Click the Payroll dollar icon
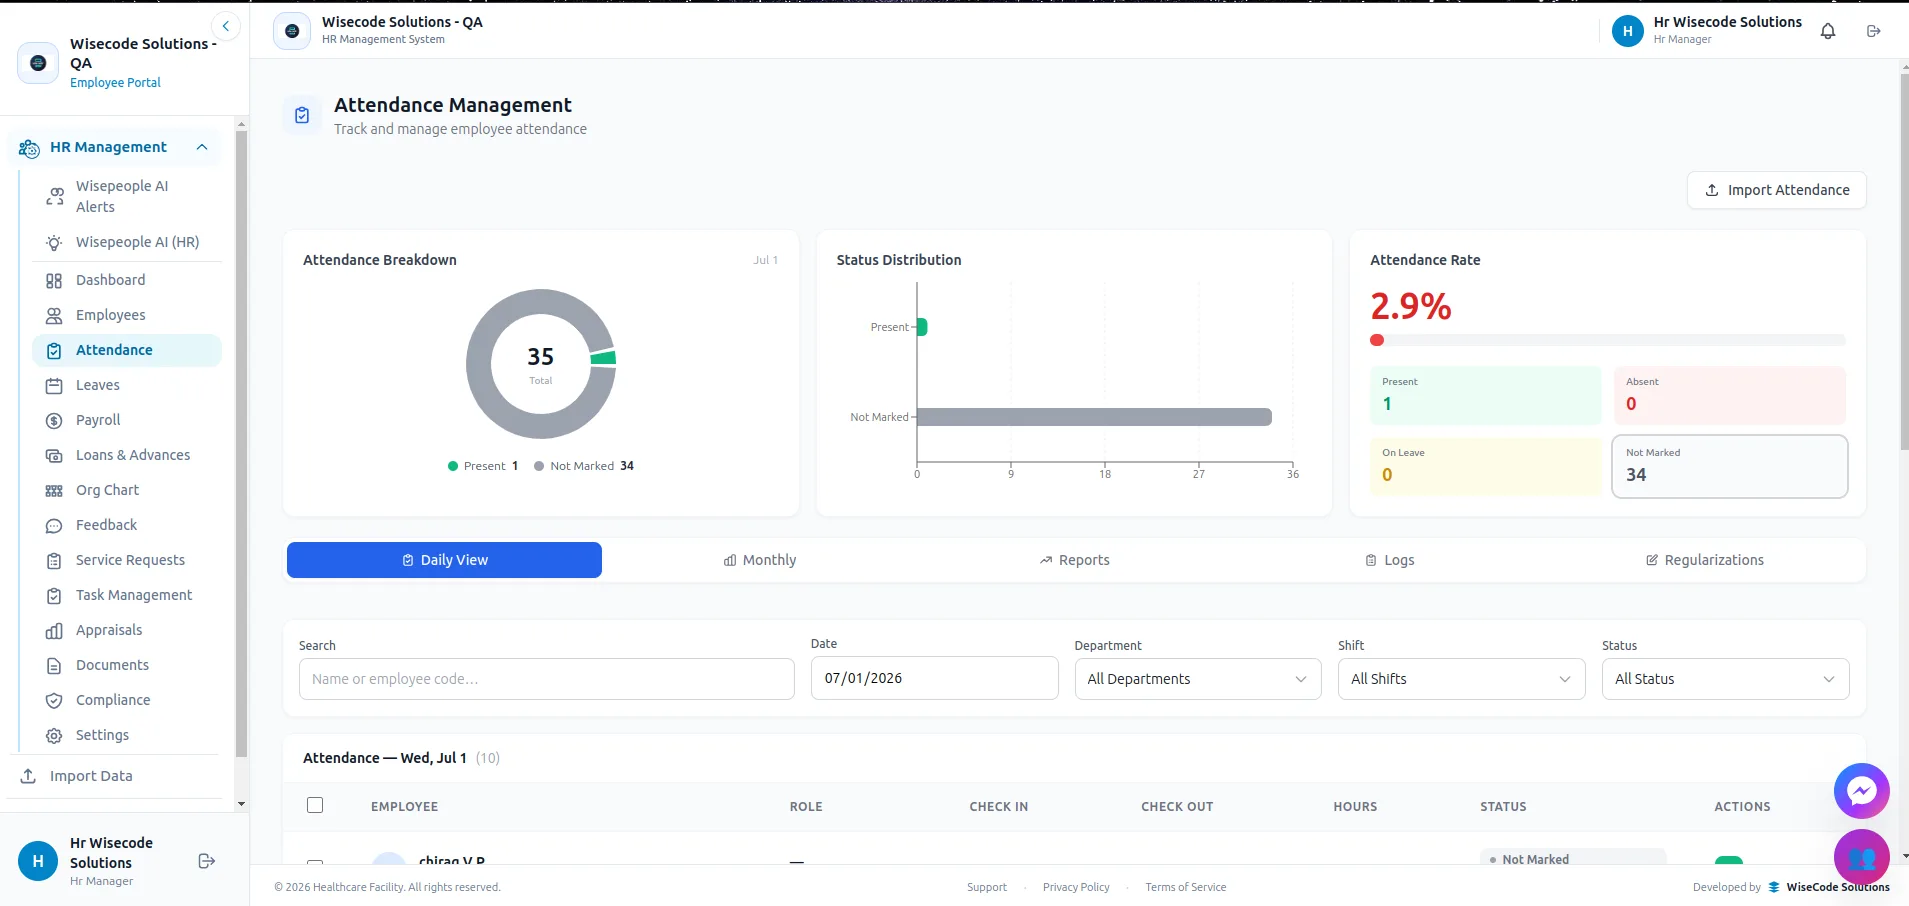Image resolution: width=1909 pixels, height=906 pixels. (54, 421)
